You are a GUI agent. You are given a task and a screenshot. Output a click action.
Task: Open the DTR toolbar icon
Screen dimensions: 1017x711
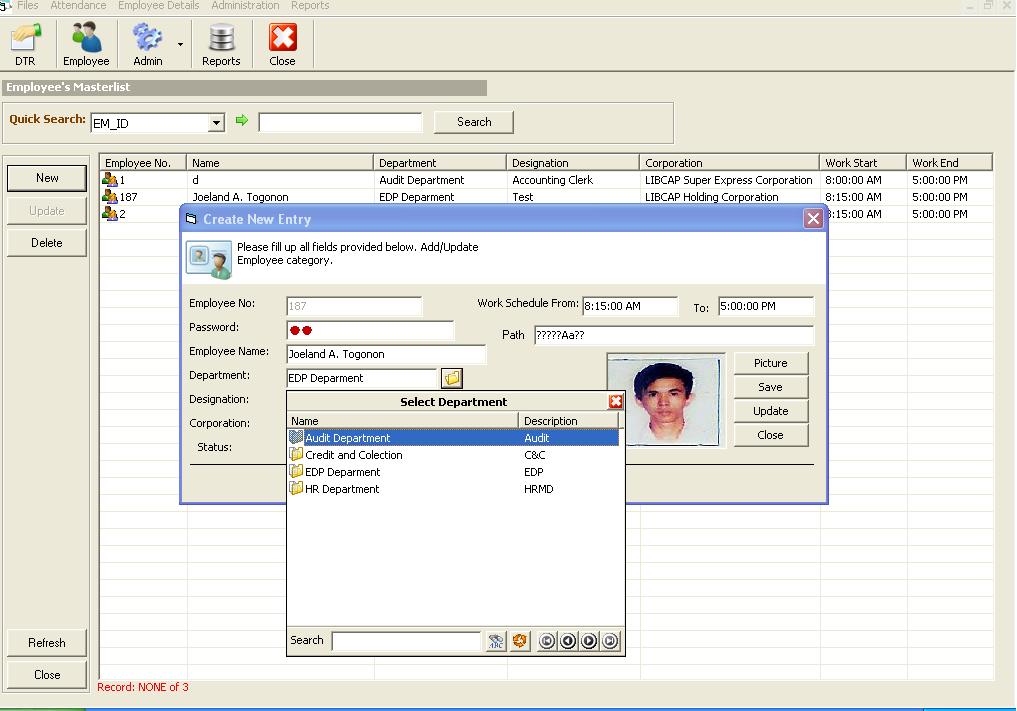(x=25, y=45)
